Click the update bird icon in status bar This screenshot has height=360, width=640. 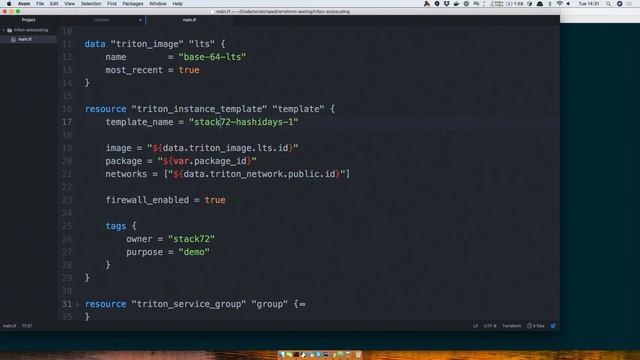point(553,326)
